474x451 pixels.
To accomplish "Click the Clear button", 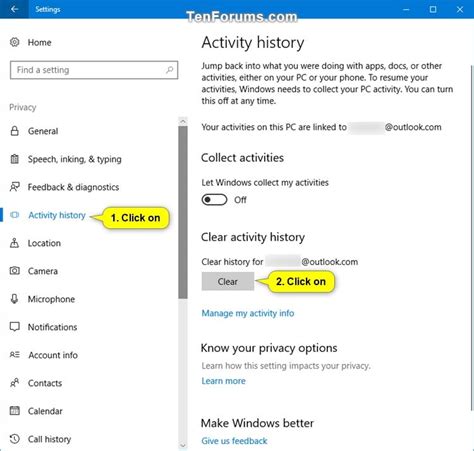I will point(228,281).
